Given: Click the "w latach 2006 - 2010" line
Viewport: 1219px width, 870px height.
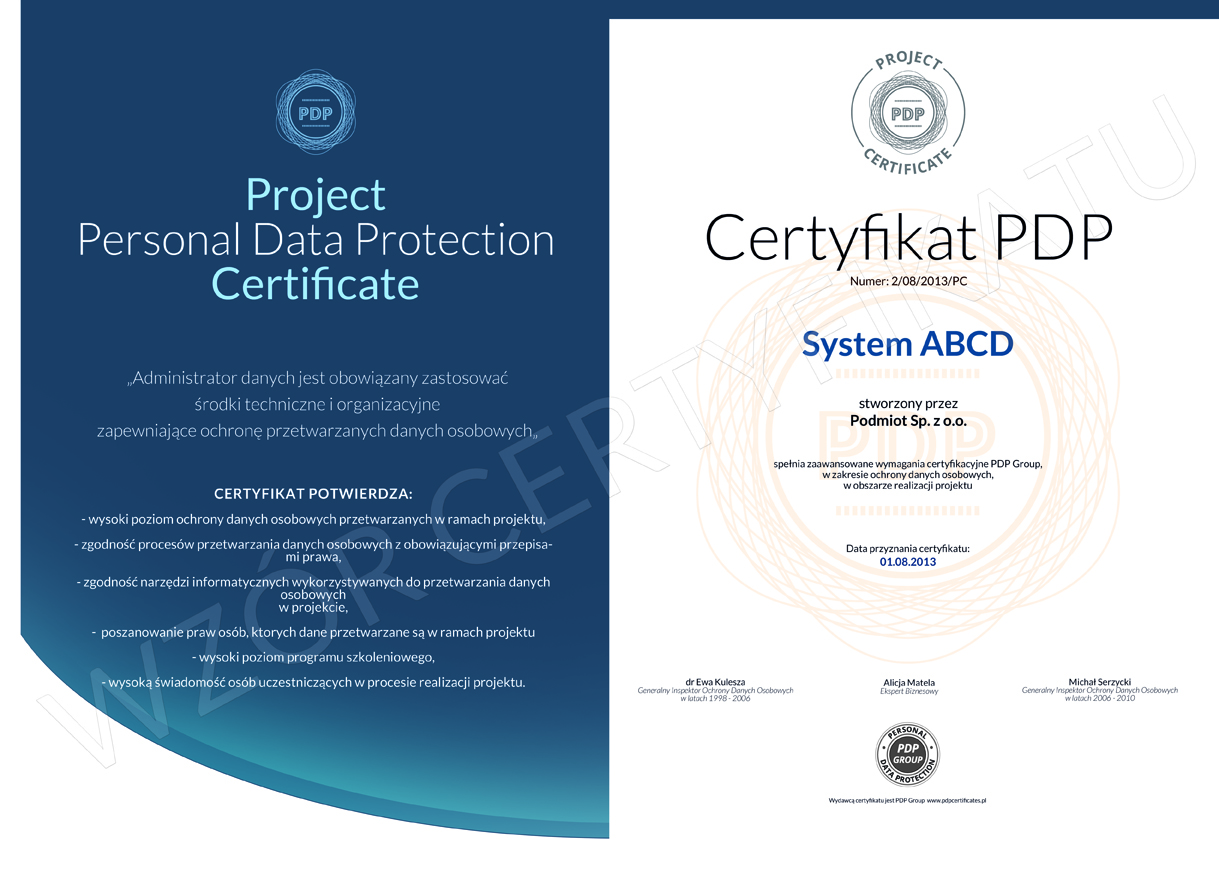Looking at the screenshot, I should pyautogui.click(x=1100, y=698).
